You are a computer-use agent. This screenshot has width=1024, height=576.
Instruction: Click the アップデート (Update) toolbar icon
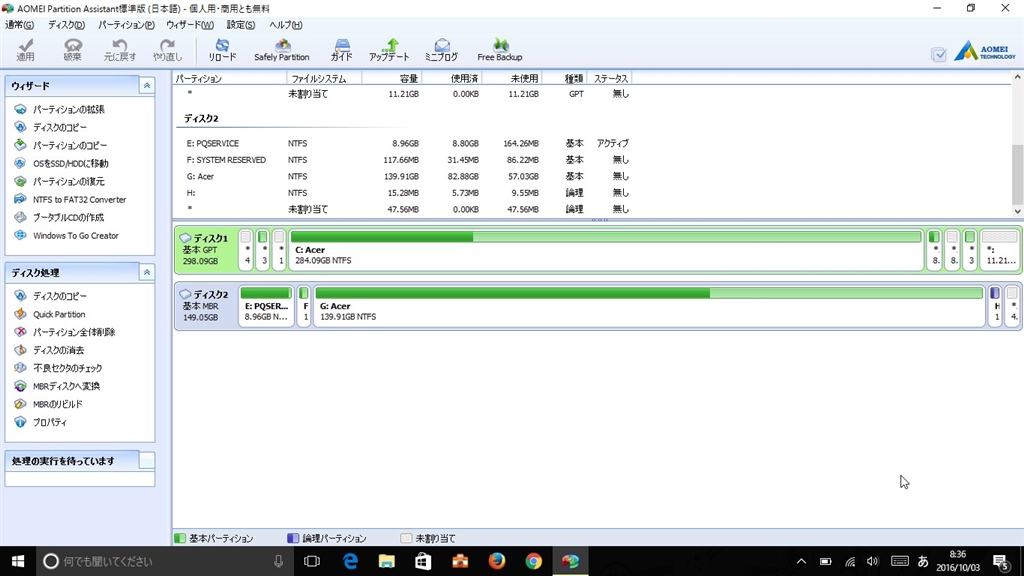point(389,50)
